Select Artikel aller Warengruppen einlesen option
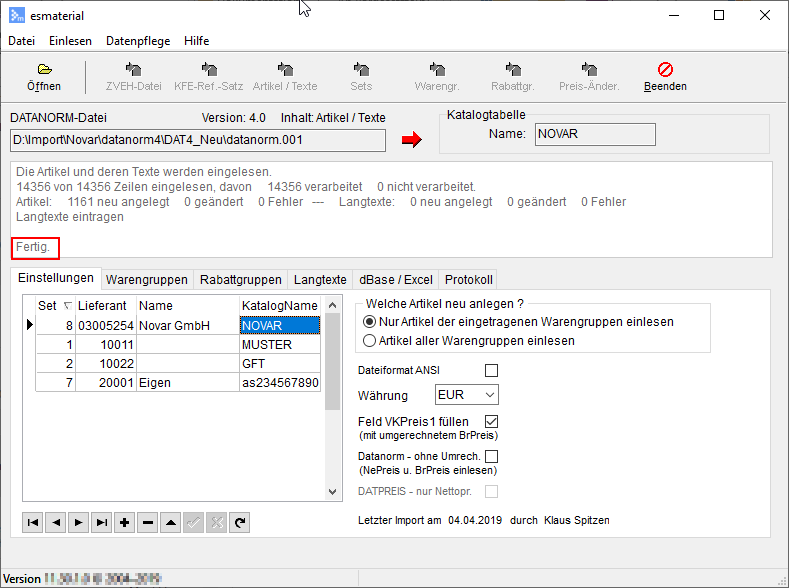Viewport: 789px width, 588px height. (369, 341)
